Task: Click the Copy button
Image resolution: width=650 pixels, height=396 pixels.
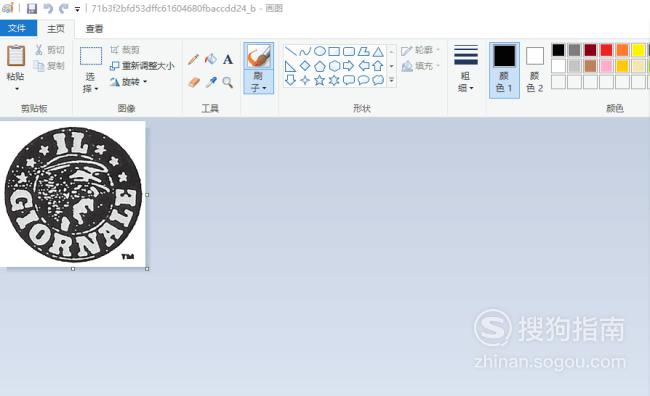Action: (x=49, y=66)
